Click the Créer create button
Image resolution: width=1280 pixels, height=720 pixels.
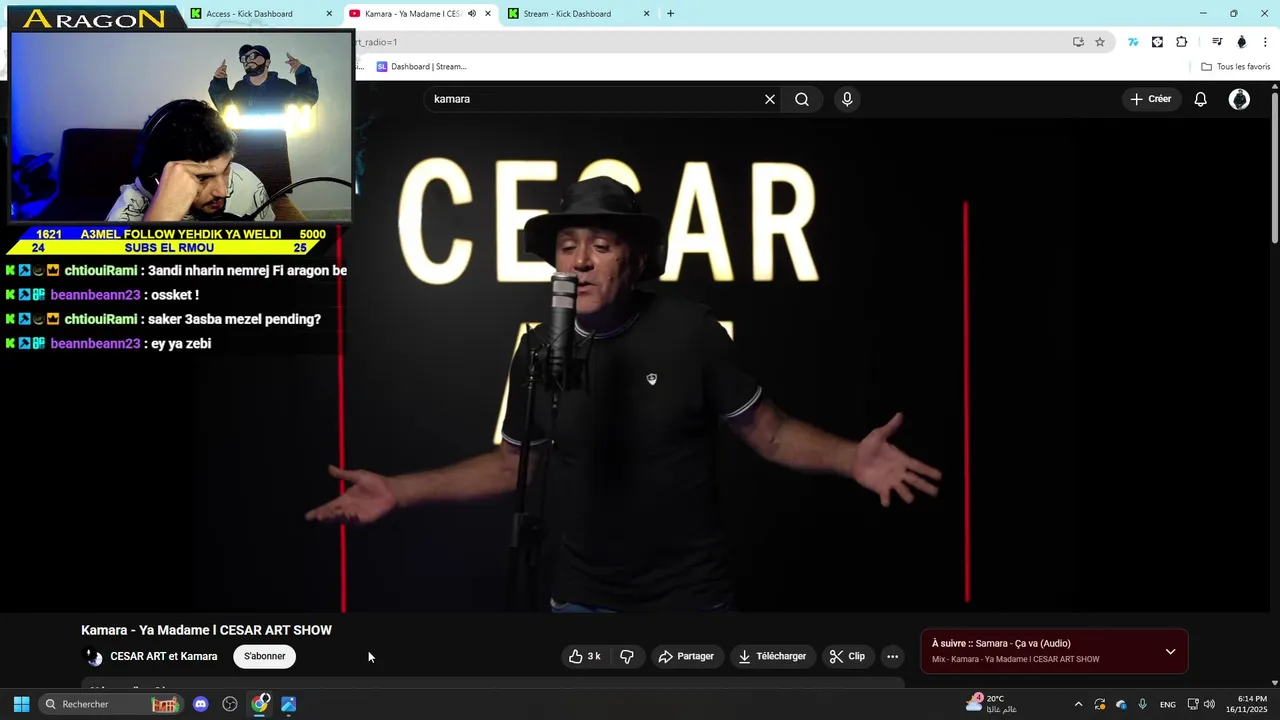(x=1150, y=99)
